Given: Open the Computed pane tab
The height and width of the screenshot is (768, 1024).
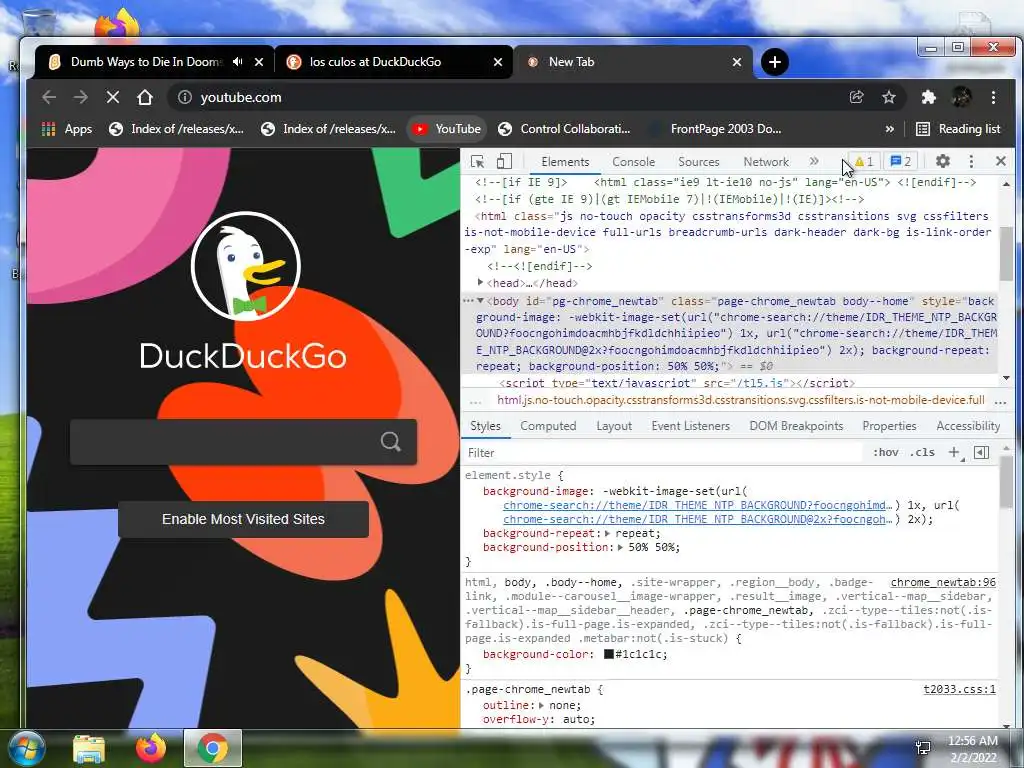Looking at the screenshot, I should 548,426.
